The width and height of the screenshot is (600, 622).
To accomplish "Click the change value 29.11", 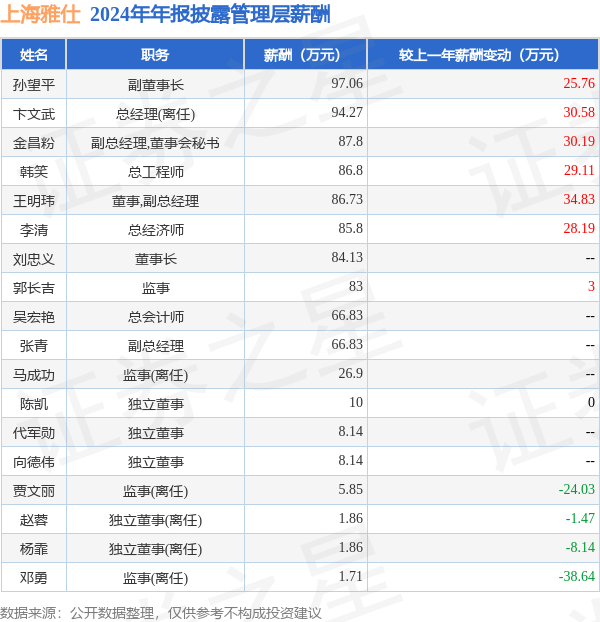I will (x=579, y=170).
